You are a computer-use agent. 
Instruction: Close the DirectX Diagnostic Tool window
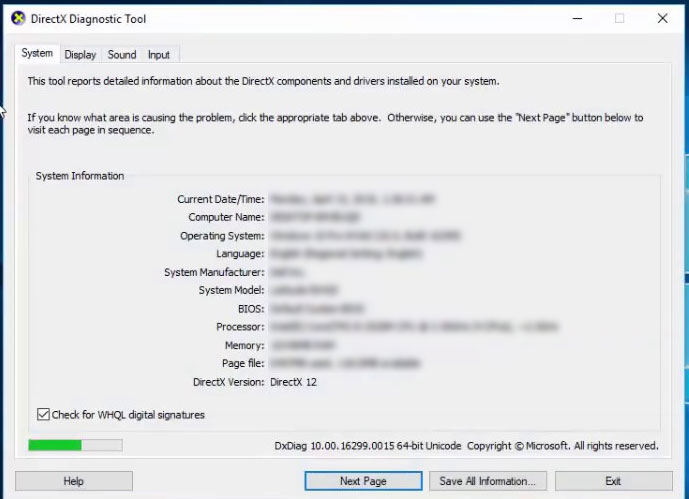tap(663, 18)
